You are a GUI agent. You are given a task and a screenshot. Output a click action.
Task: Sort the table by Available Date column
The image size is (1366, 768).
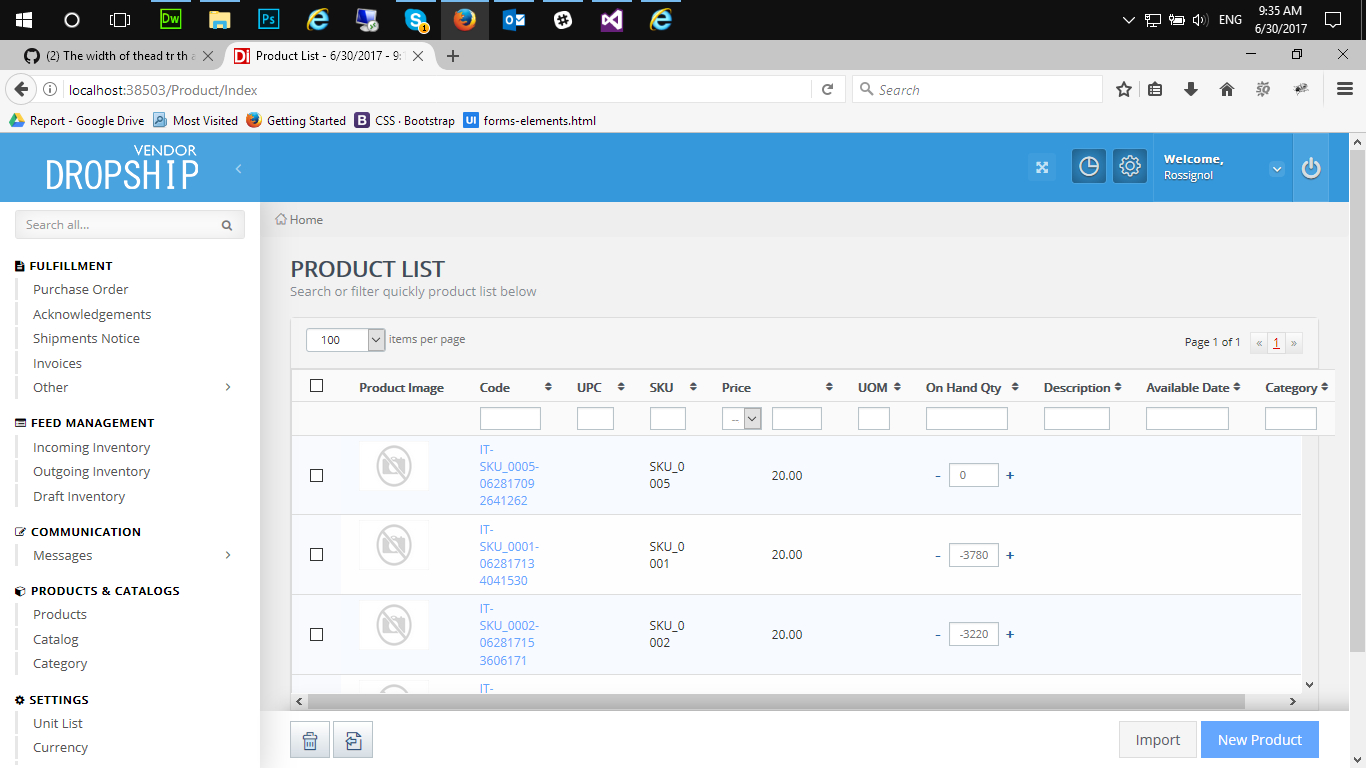[x=1237, y=387]
